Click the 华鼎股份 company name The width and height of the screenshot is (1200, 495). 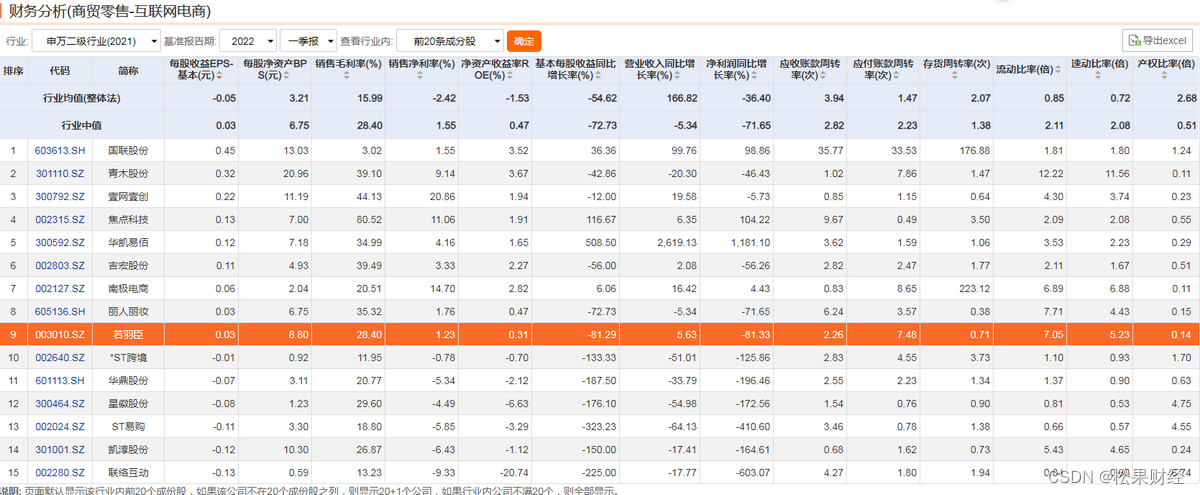pos(128,380)
